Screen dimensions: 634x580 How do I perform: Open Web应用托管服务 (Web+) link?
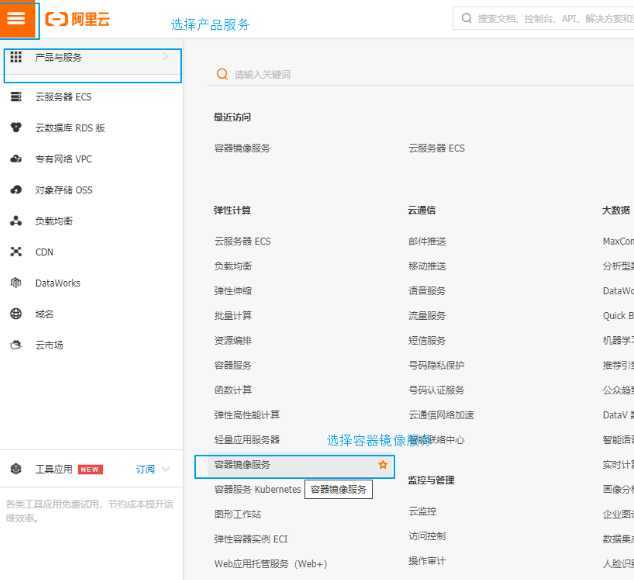click(x=271, y=564)
